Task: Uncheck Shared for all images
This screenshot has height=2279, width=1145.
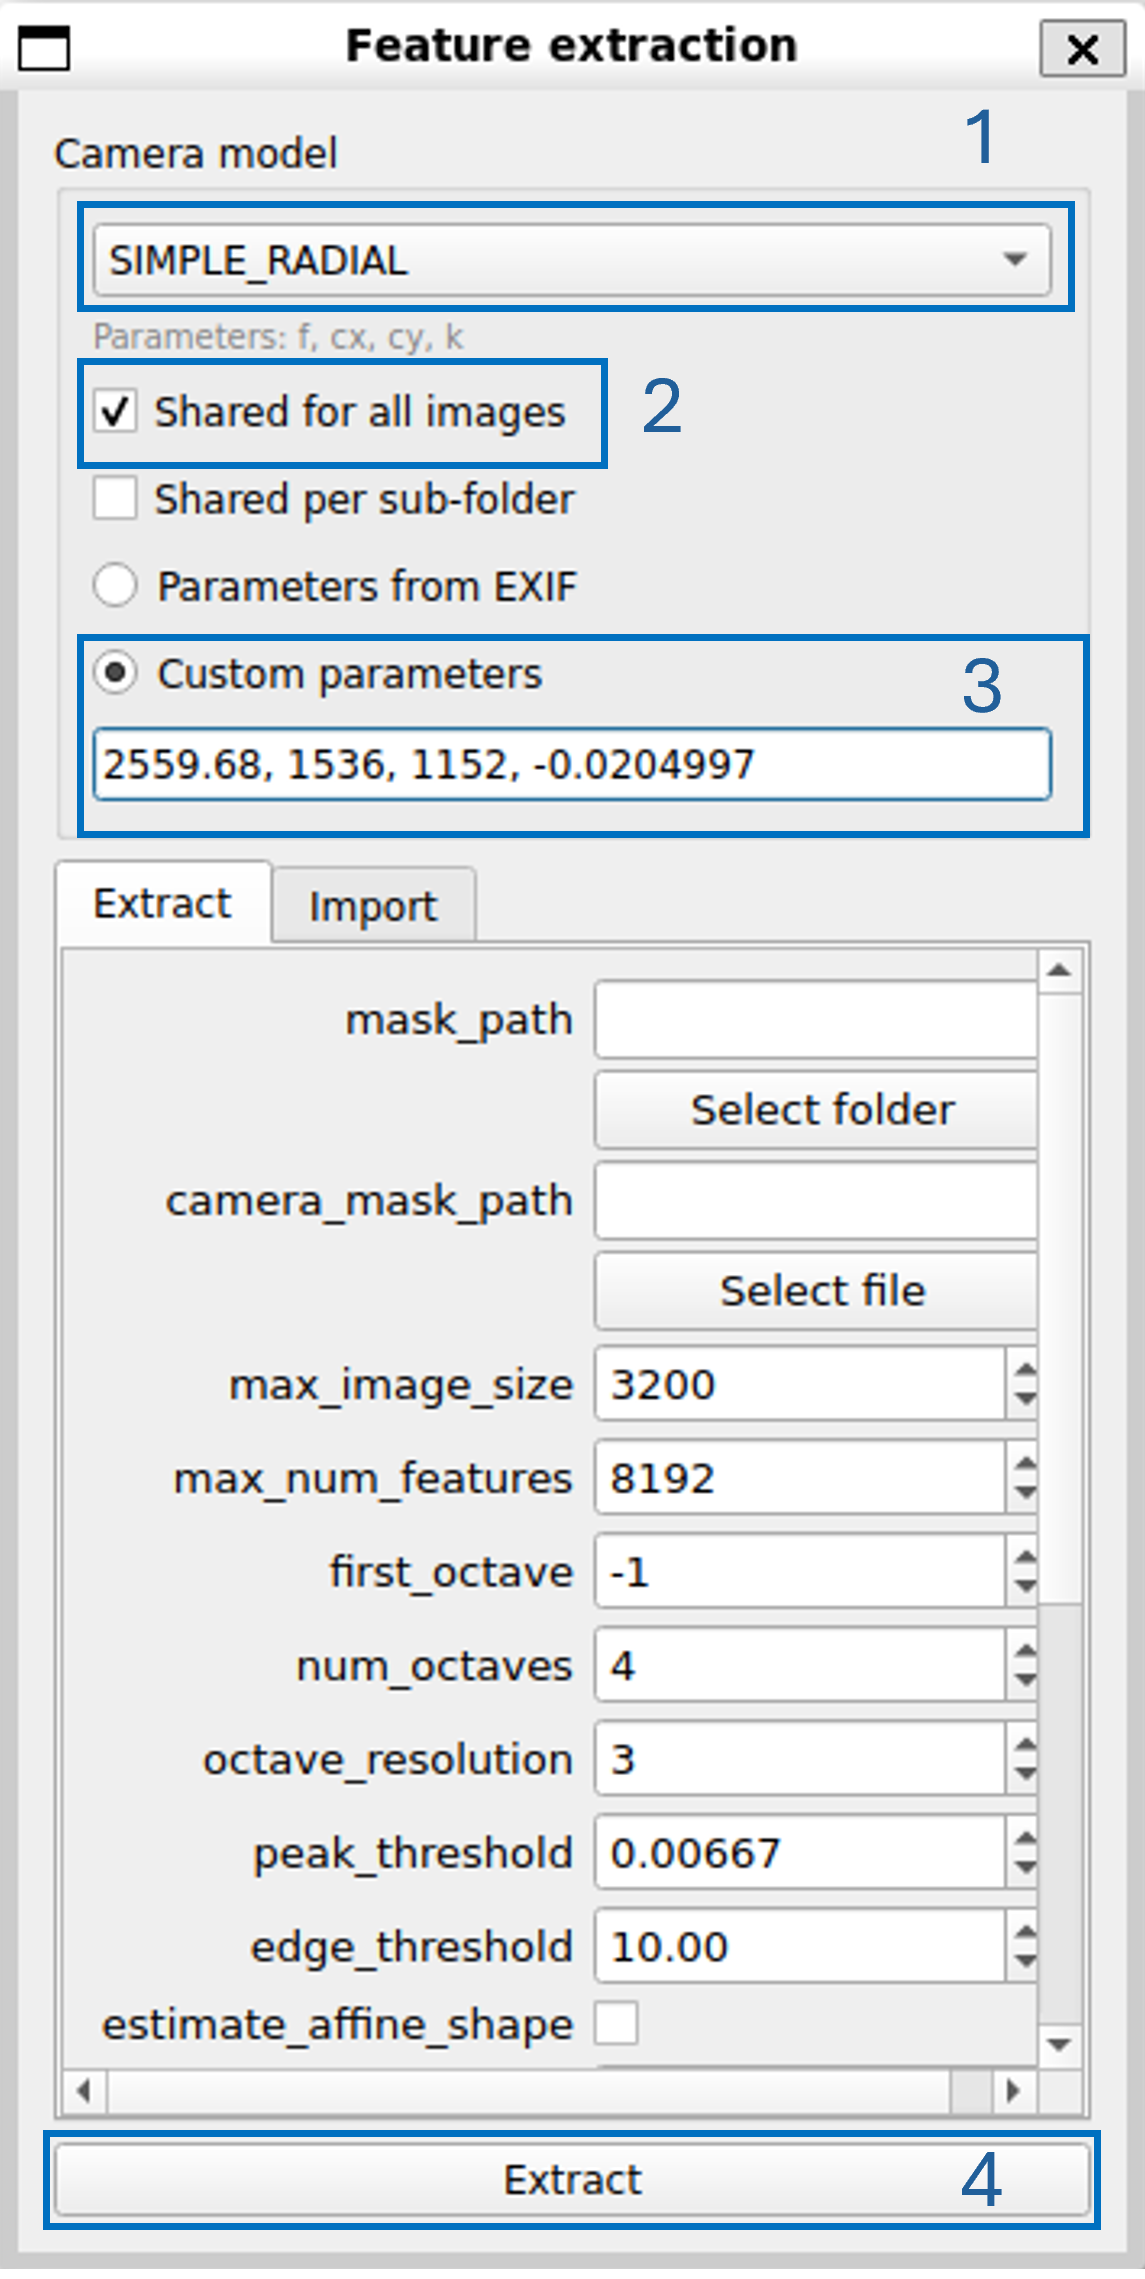Action: pos(116,412)
